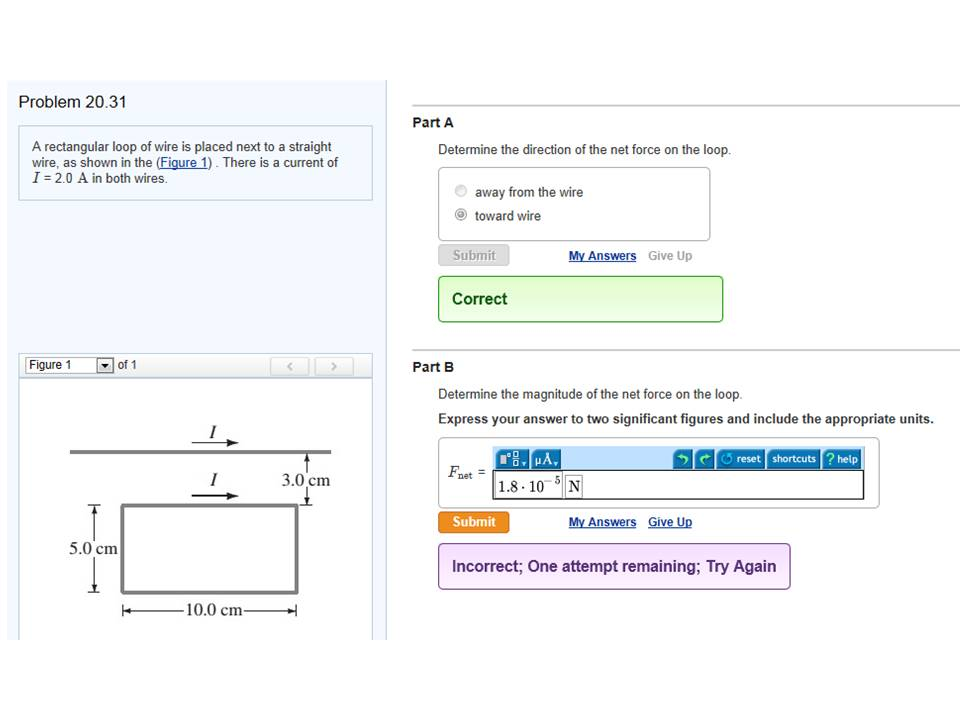Click the μÅ units icon in the answer box
960x720 pixels.
point(543,459)
